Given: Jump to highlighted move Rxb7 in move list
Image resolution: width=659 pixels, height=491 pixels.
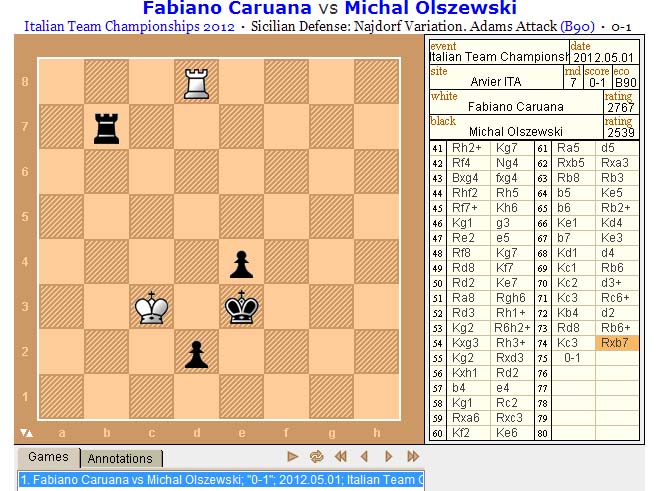Looking at the screenshot, I should point(616,343).
